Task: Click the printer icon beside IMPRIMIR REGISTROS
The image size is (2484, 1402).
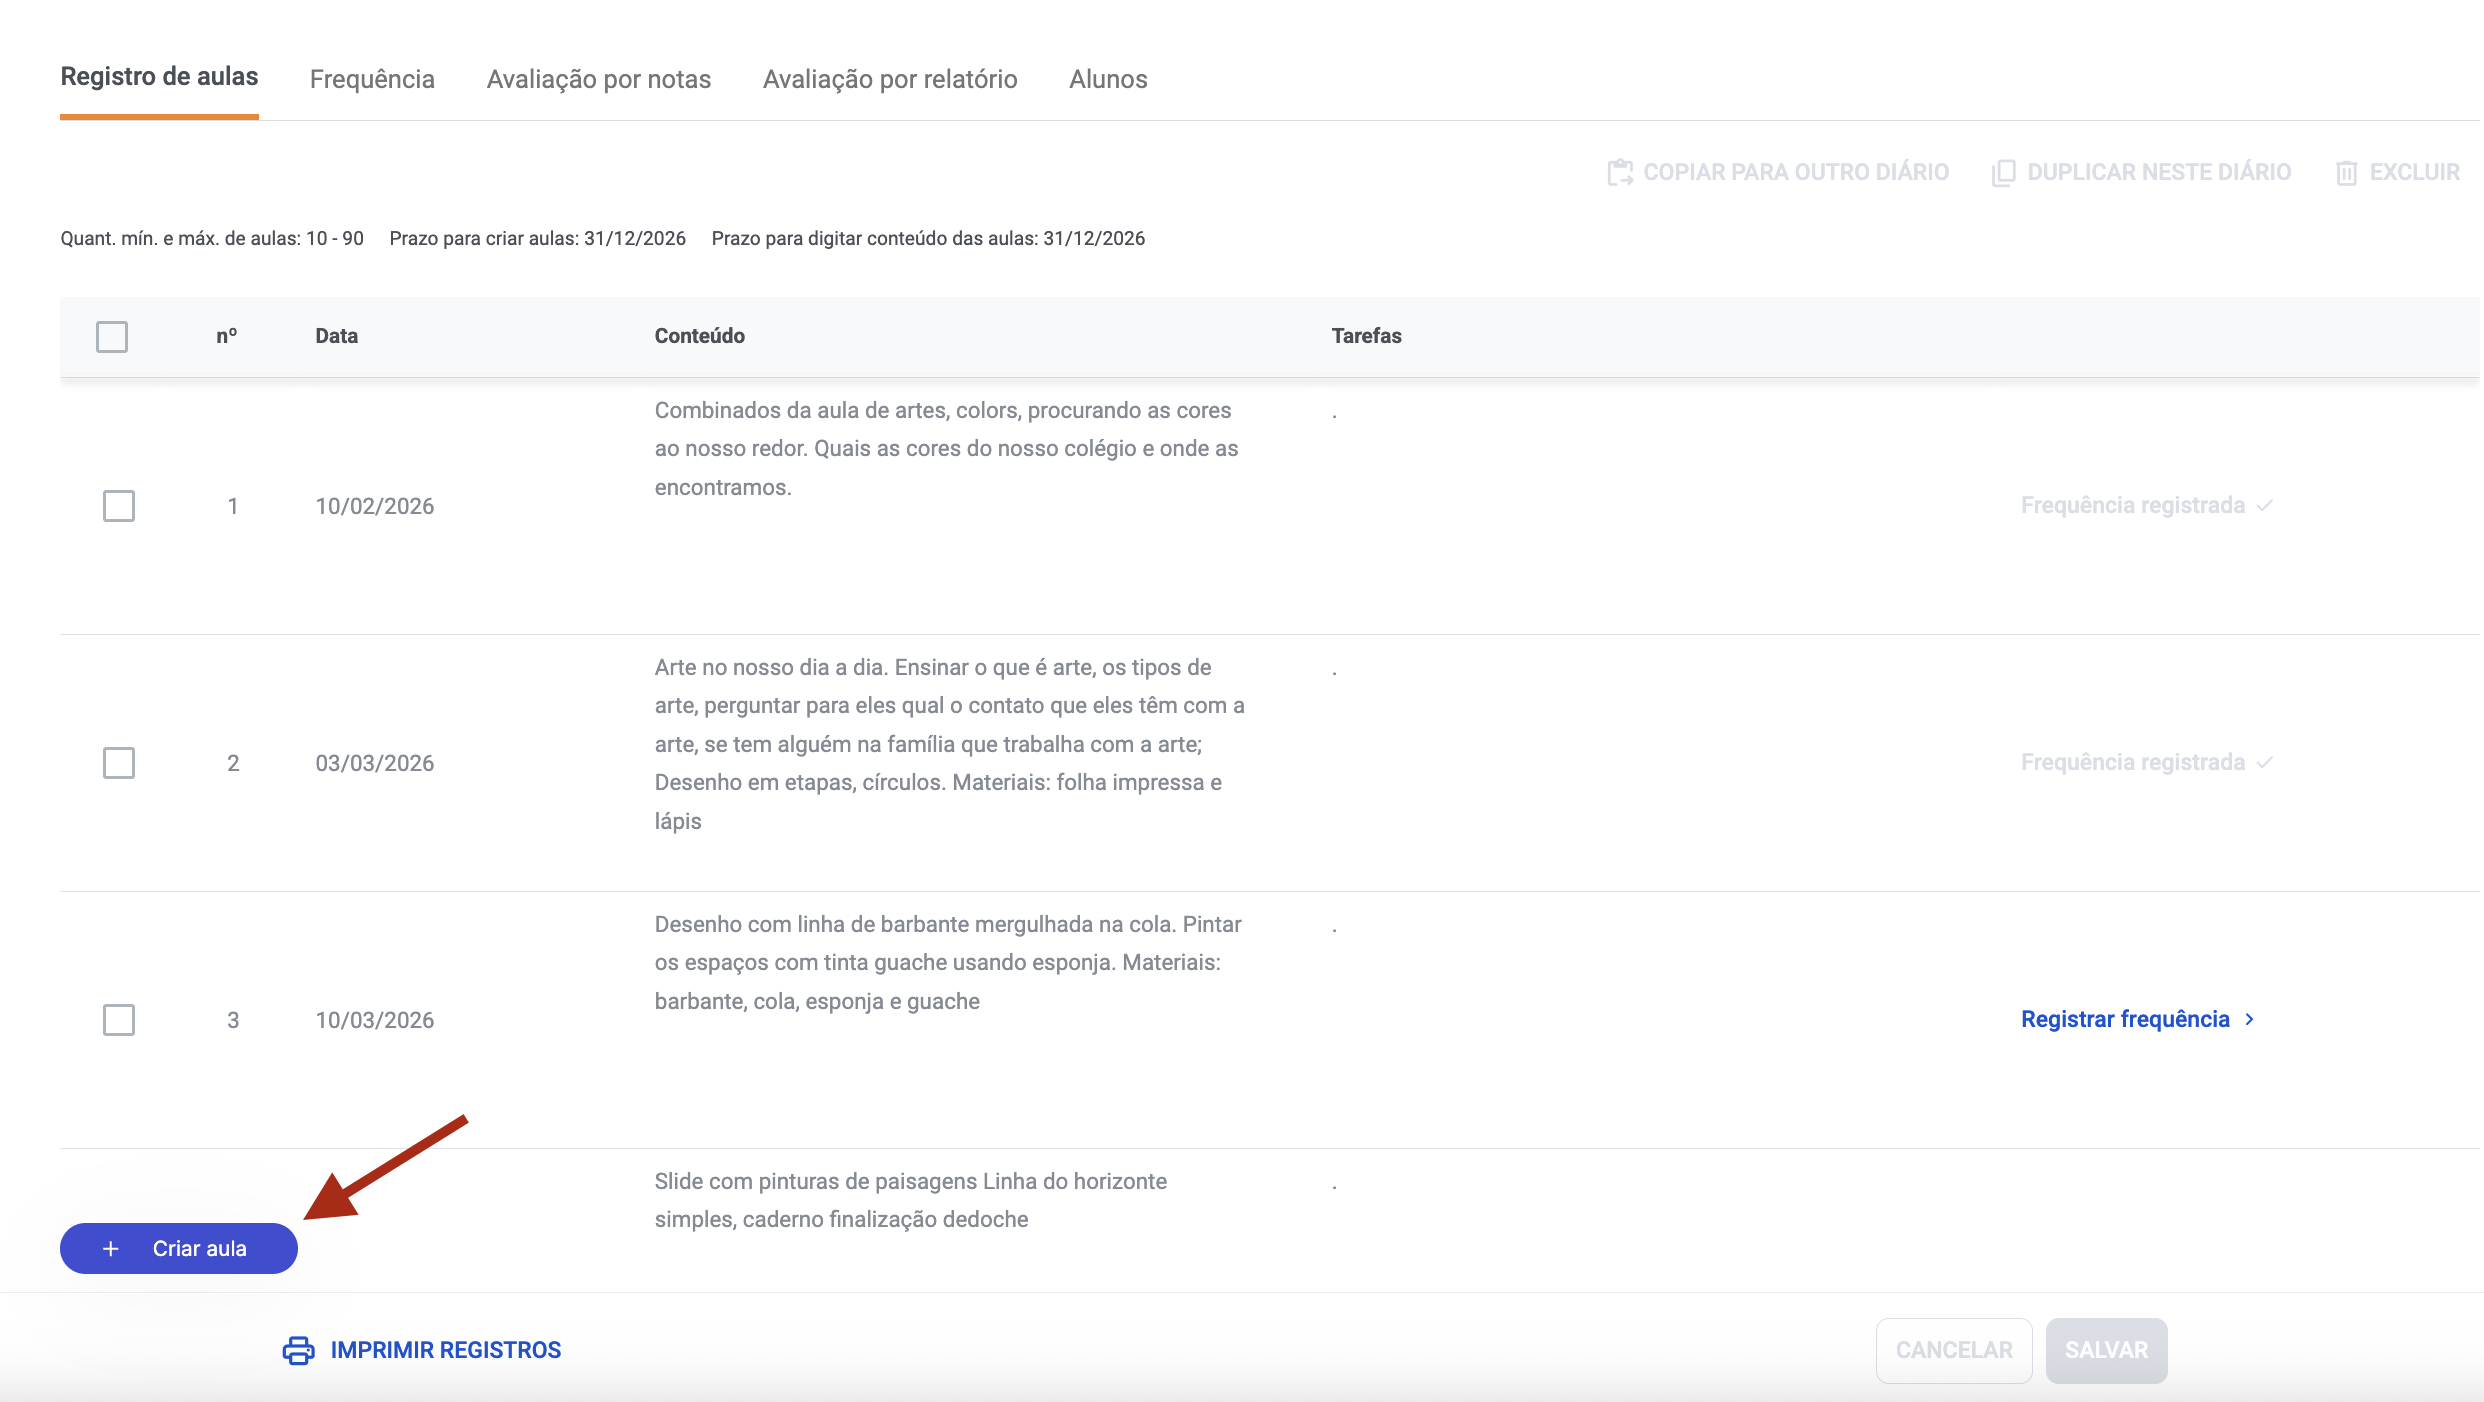Action: 298,1350
